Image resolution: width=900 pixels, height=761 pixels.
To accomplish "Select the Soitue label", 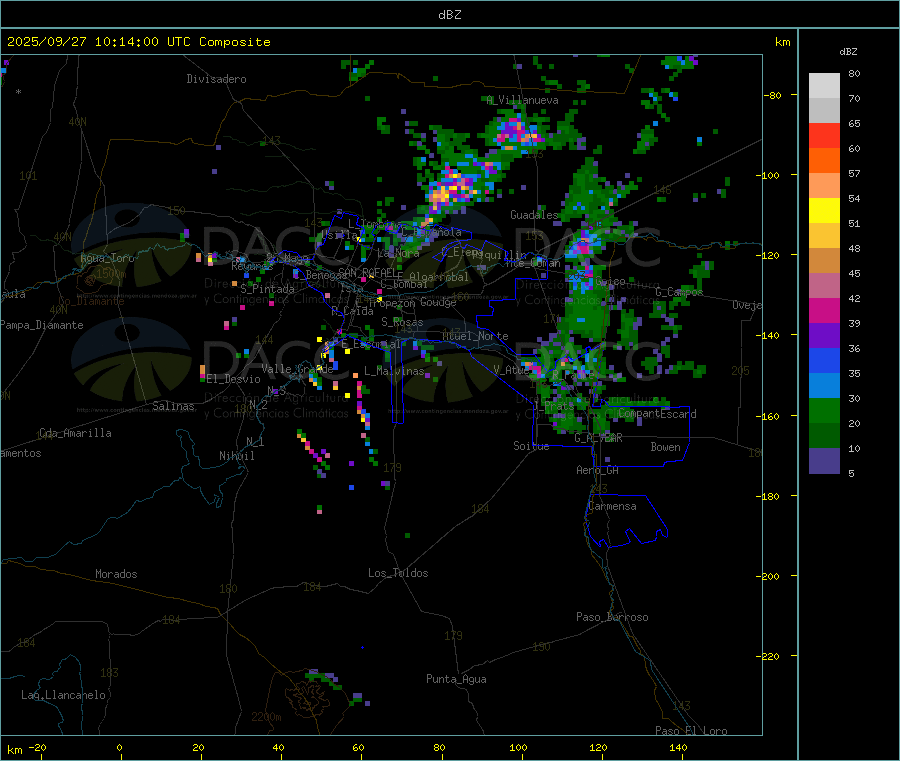I will 531,446.
